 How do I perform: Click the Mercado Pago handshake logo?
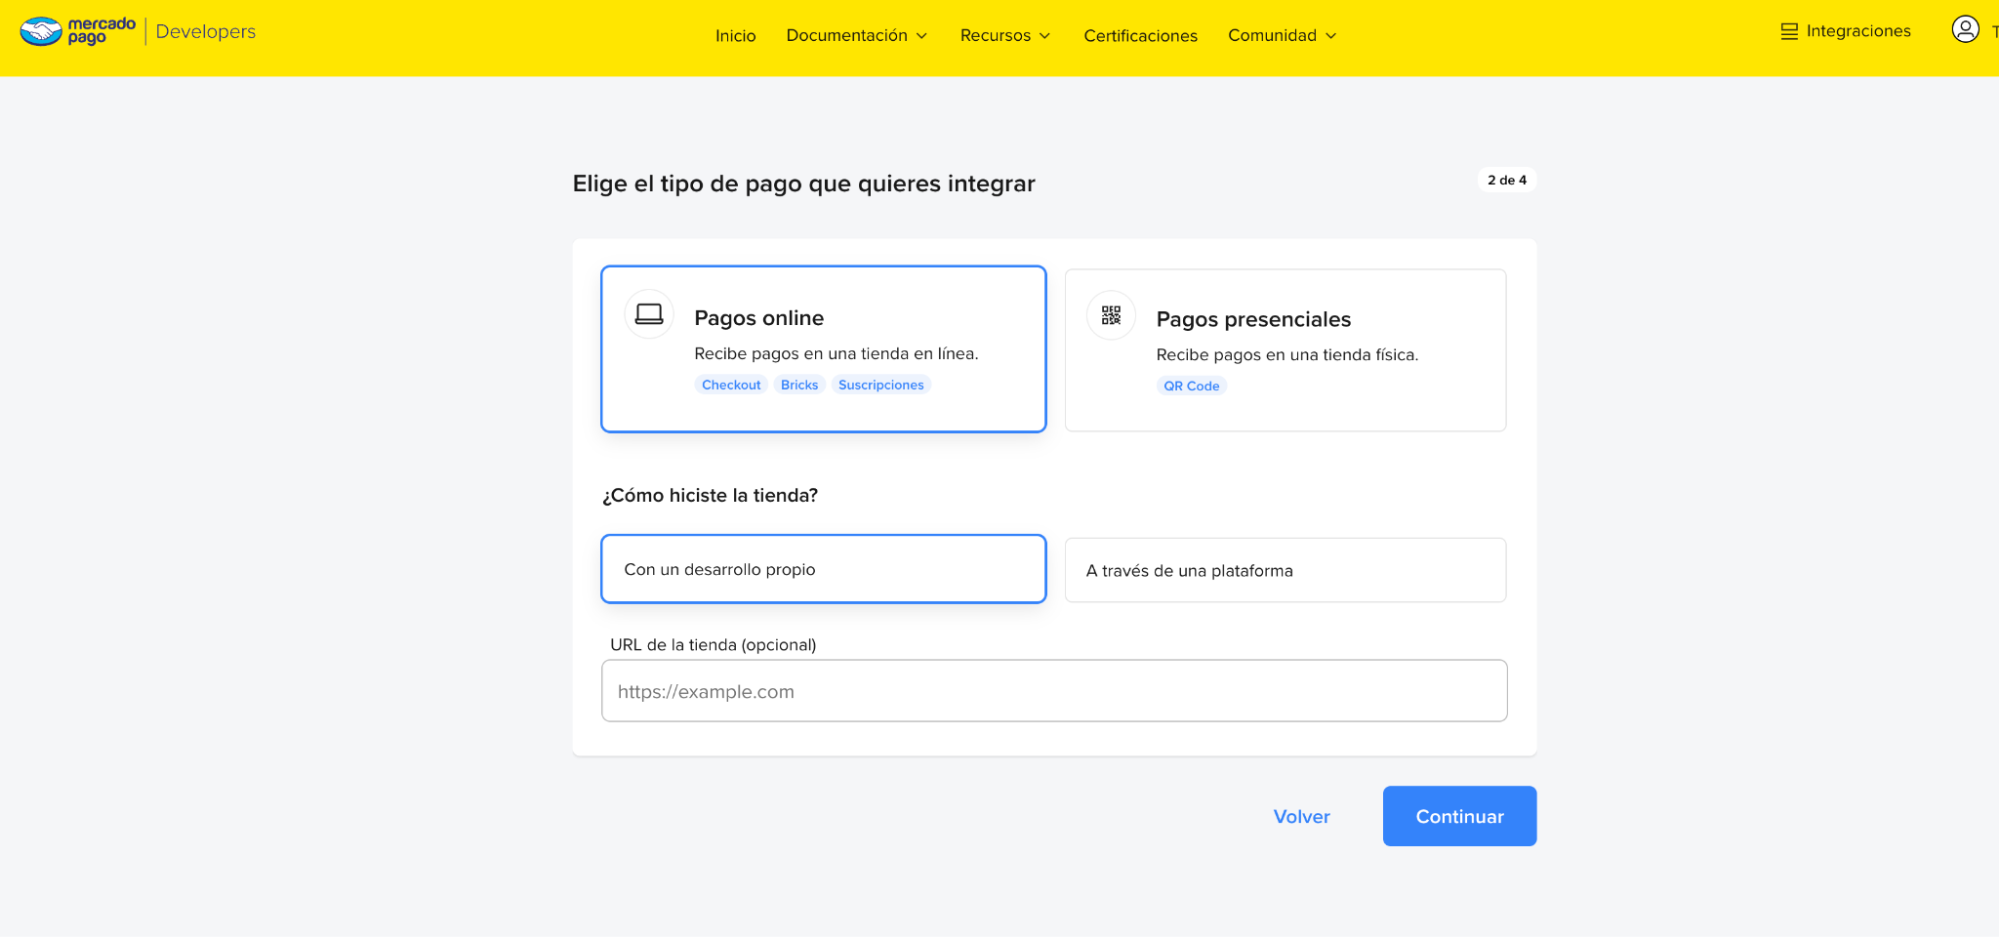pos(78,31)
